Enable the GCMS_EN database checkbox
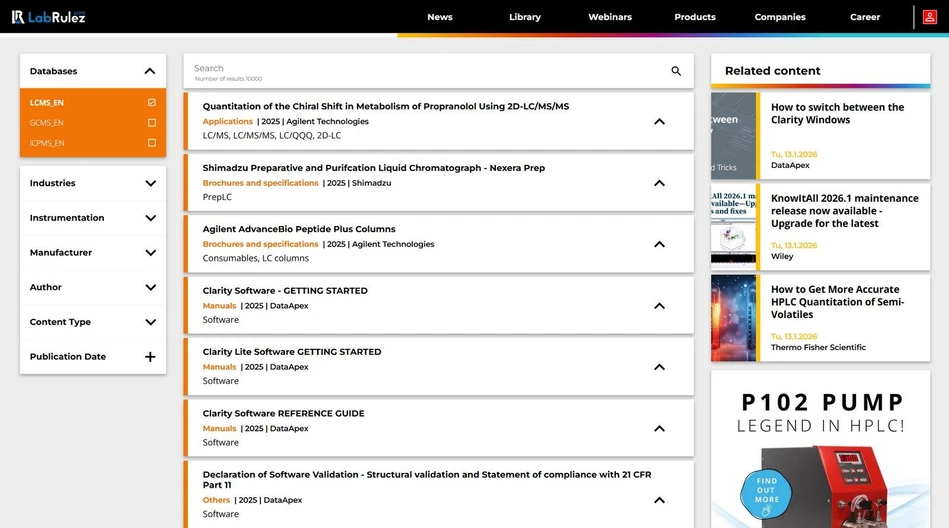Image resolution: width=949 pixels, height=528 pixels. [151, 123]
